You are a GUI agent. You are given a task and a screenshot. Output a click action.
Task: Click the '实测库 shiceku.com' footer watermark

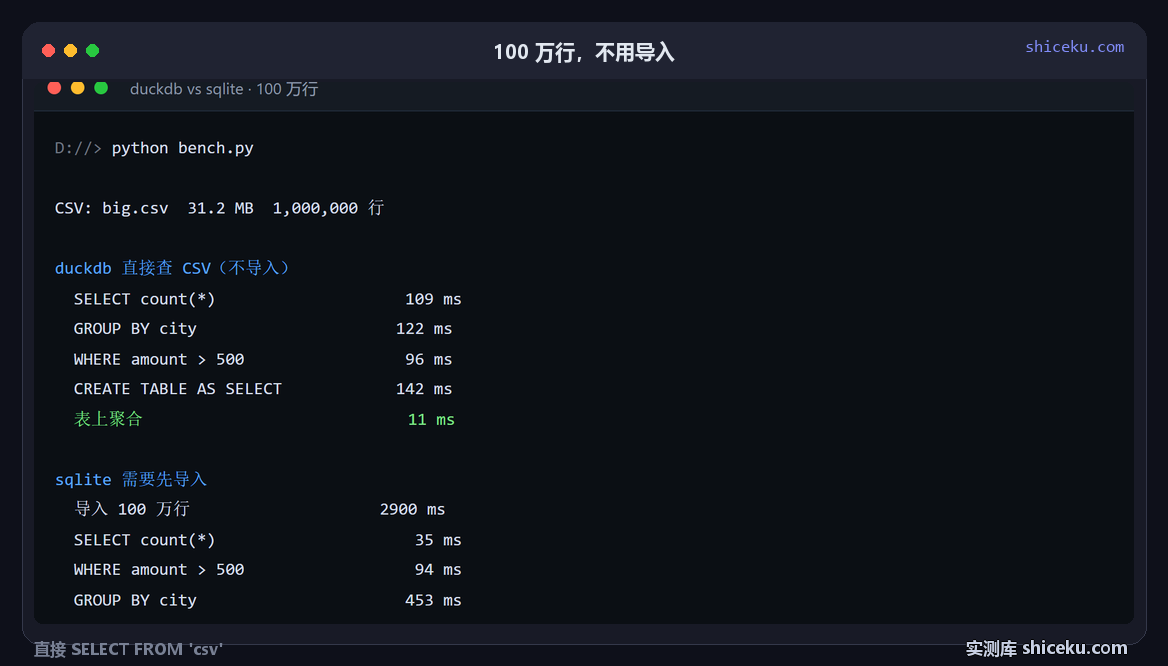[x=1047, y=649]
